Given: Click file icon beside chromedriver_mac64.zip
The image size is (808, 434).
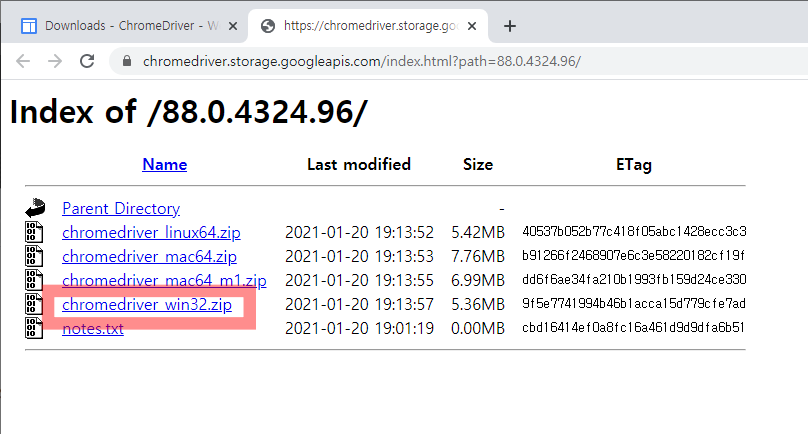Looking at the screenshot, I should pyautogui.click(x=34, y=256).
